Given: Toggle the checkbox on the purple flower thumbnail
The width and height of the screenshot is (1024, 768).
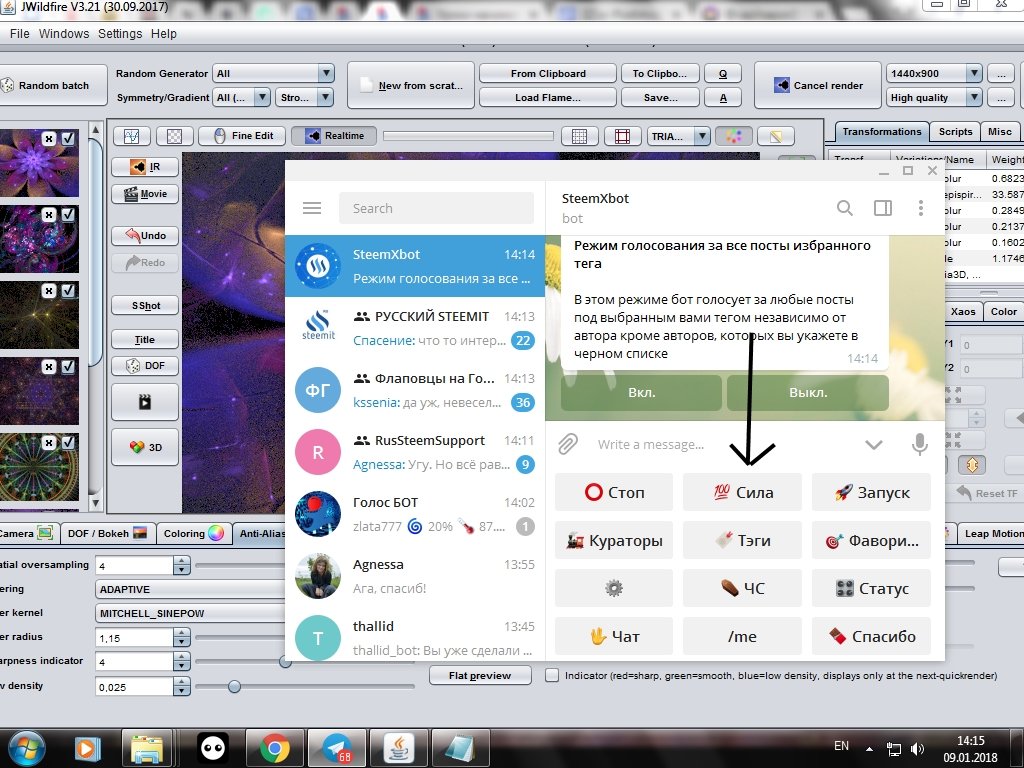Looking at the screenshot, I should pyautogui.click(x=68, y=138).
